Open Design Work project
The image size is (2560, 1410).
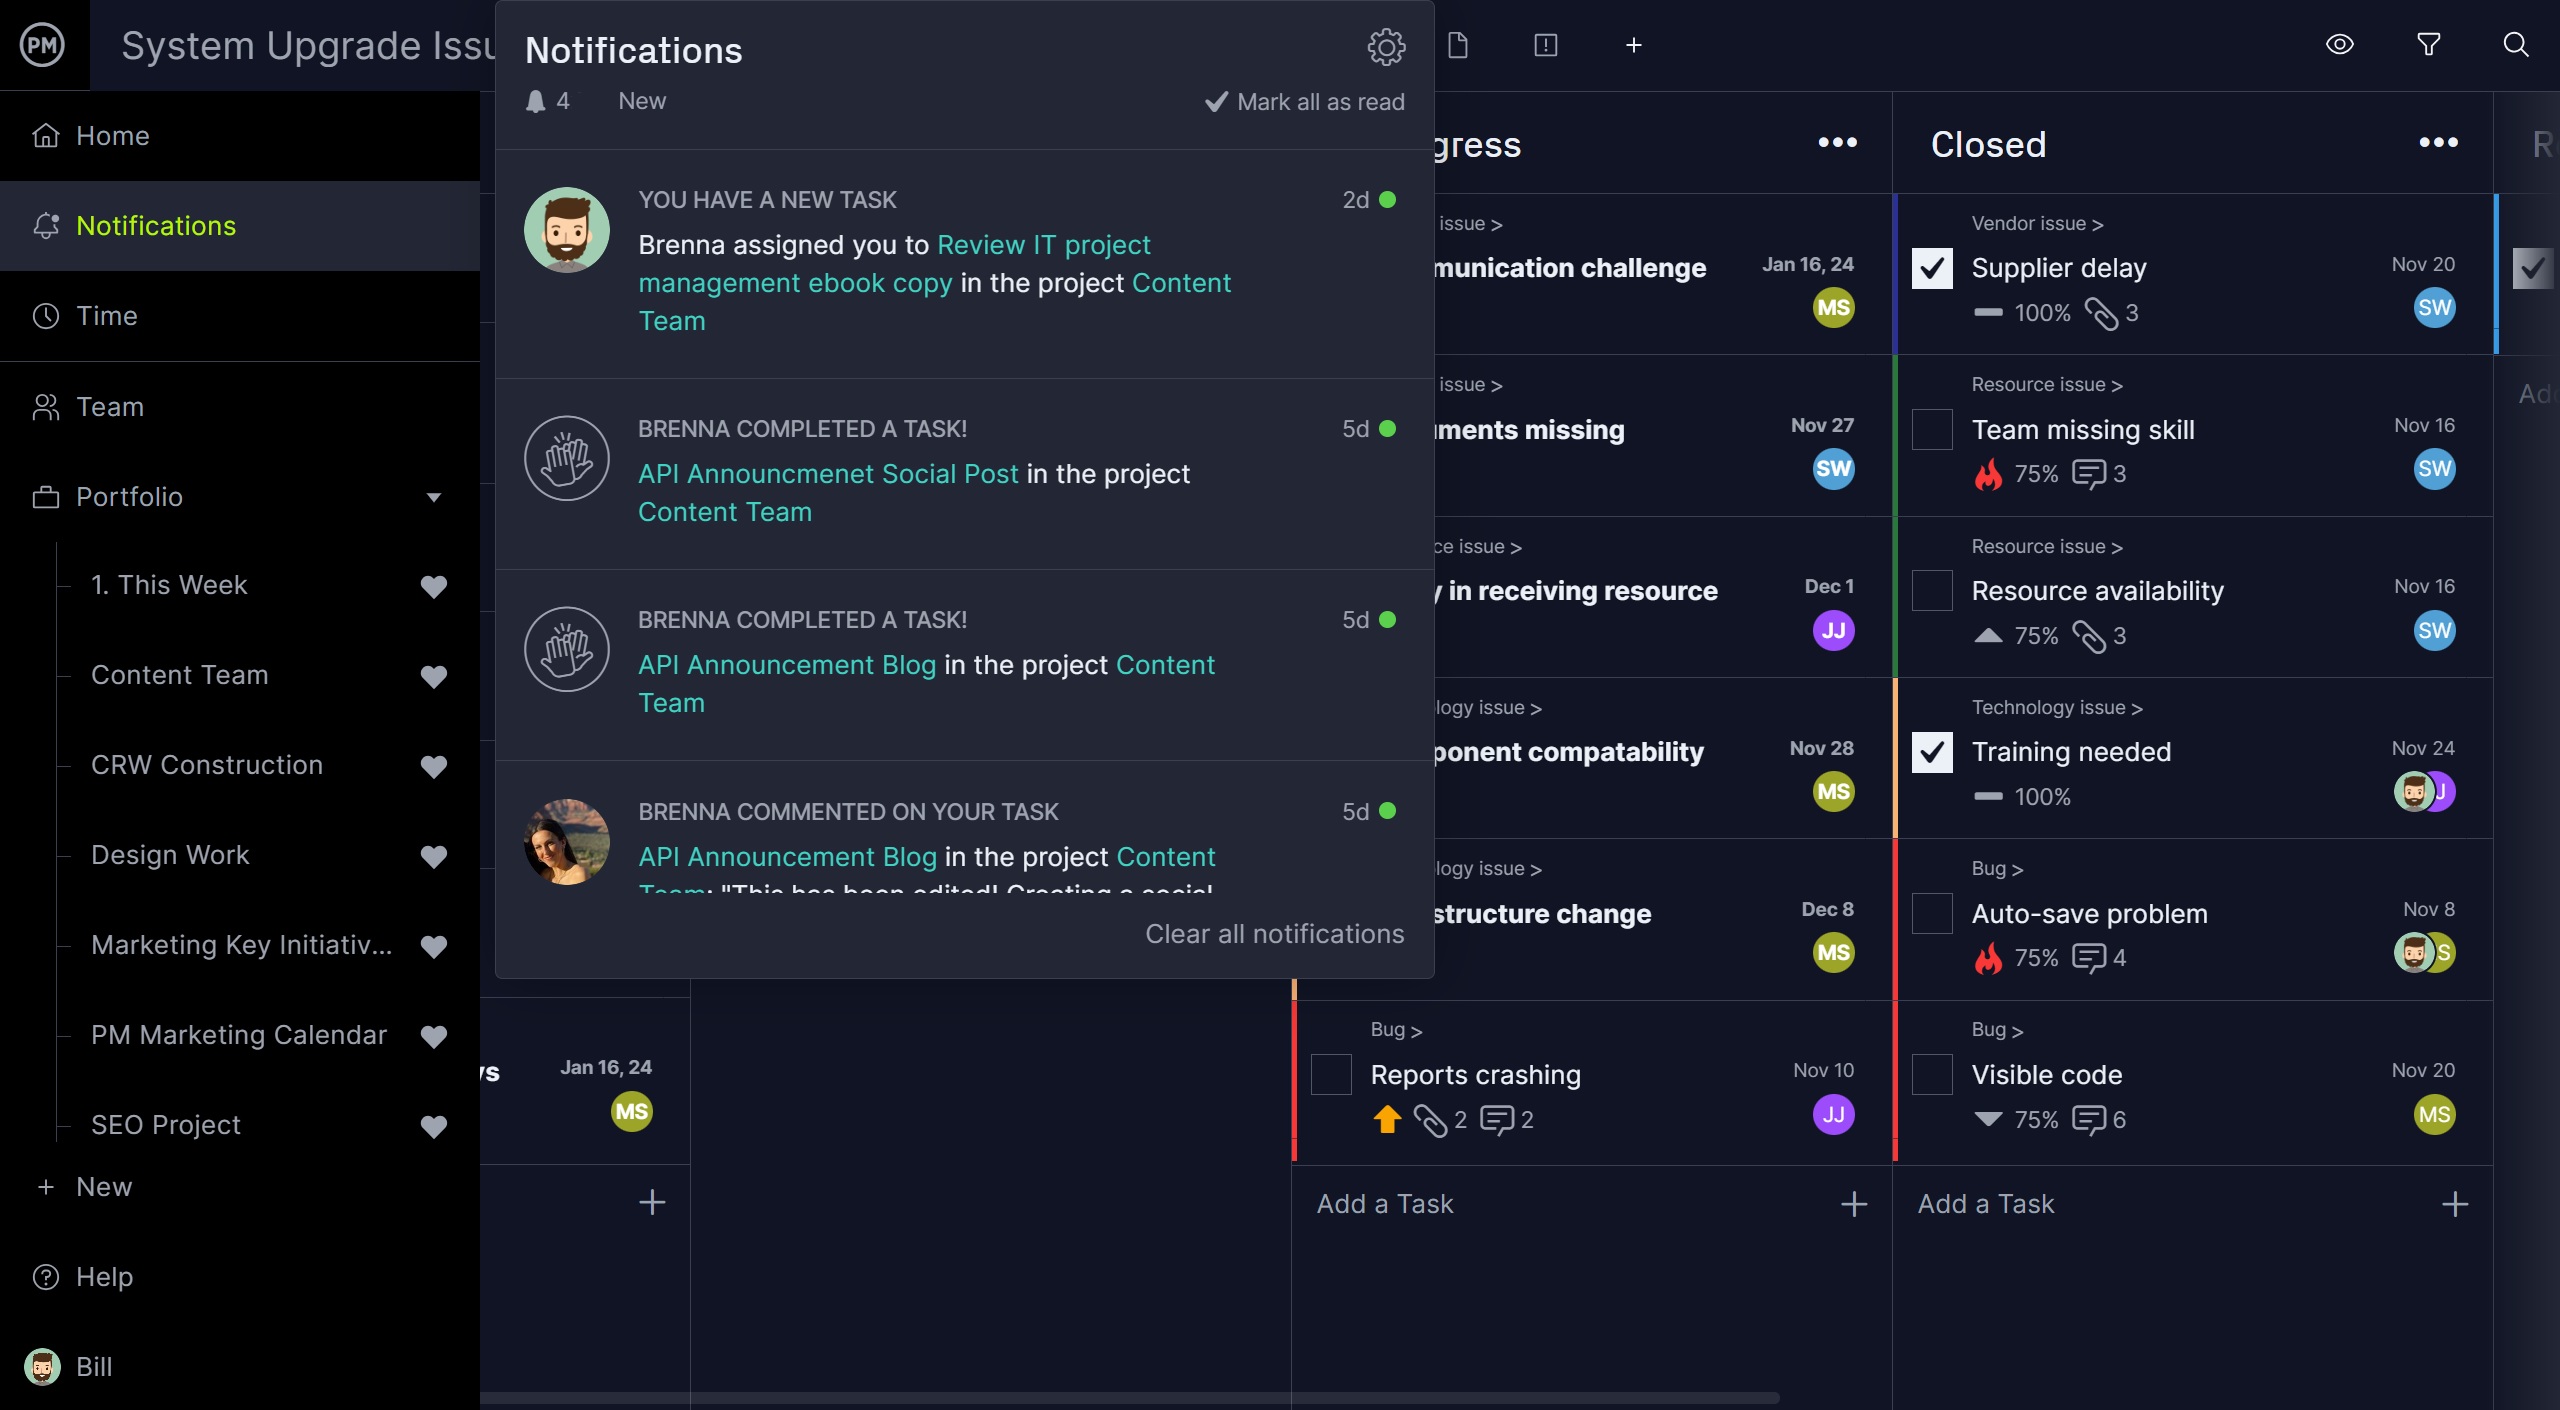click(x=170, y=855)
